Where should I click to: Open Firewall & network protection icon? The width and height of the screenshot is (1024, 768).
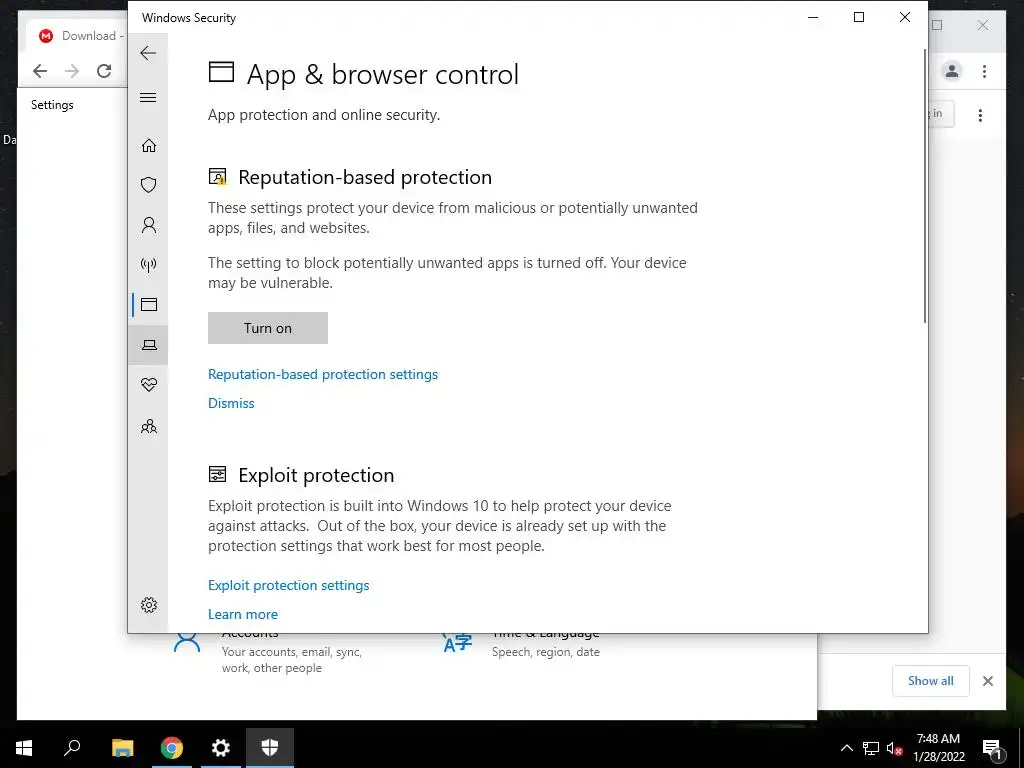pos(149,264)
